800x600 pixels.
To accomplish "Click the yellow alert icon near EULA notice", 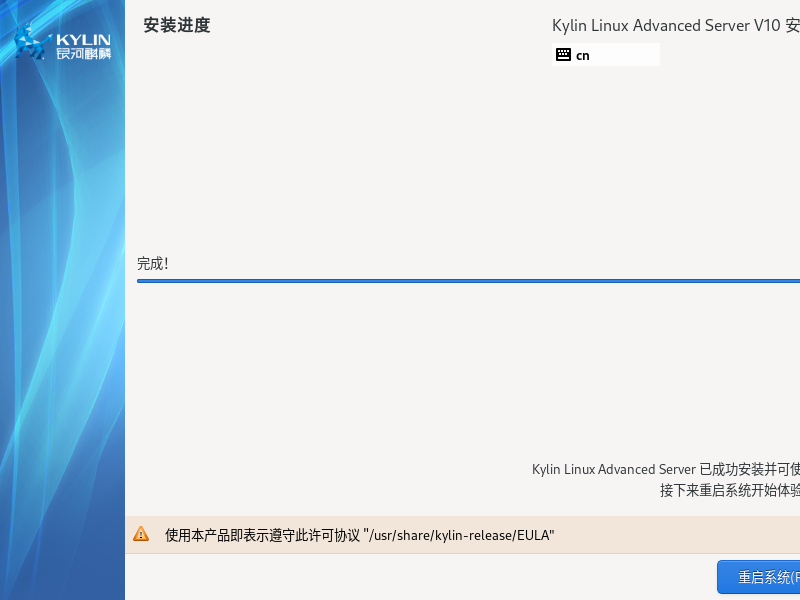I will click(x=141, y=533).
